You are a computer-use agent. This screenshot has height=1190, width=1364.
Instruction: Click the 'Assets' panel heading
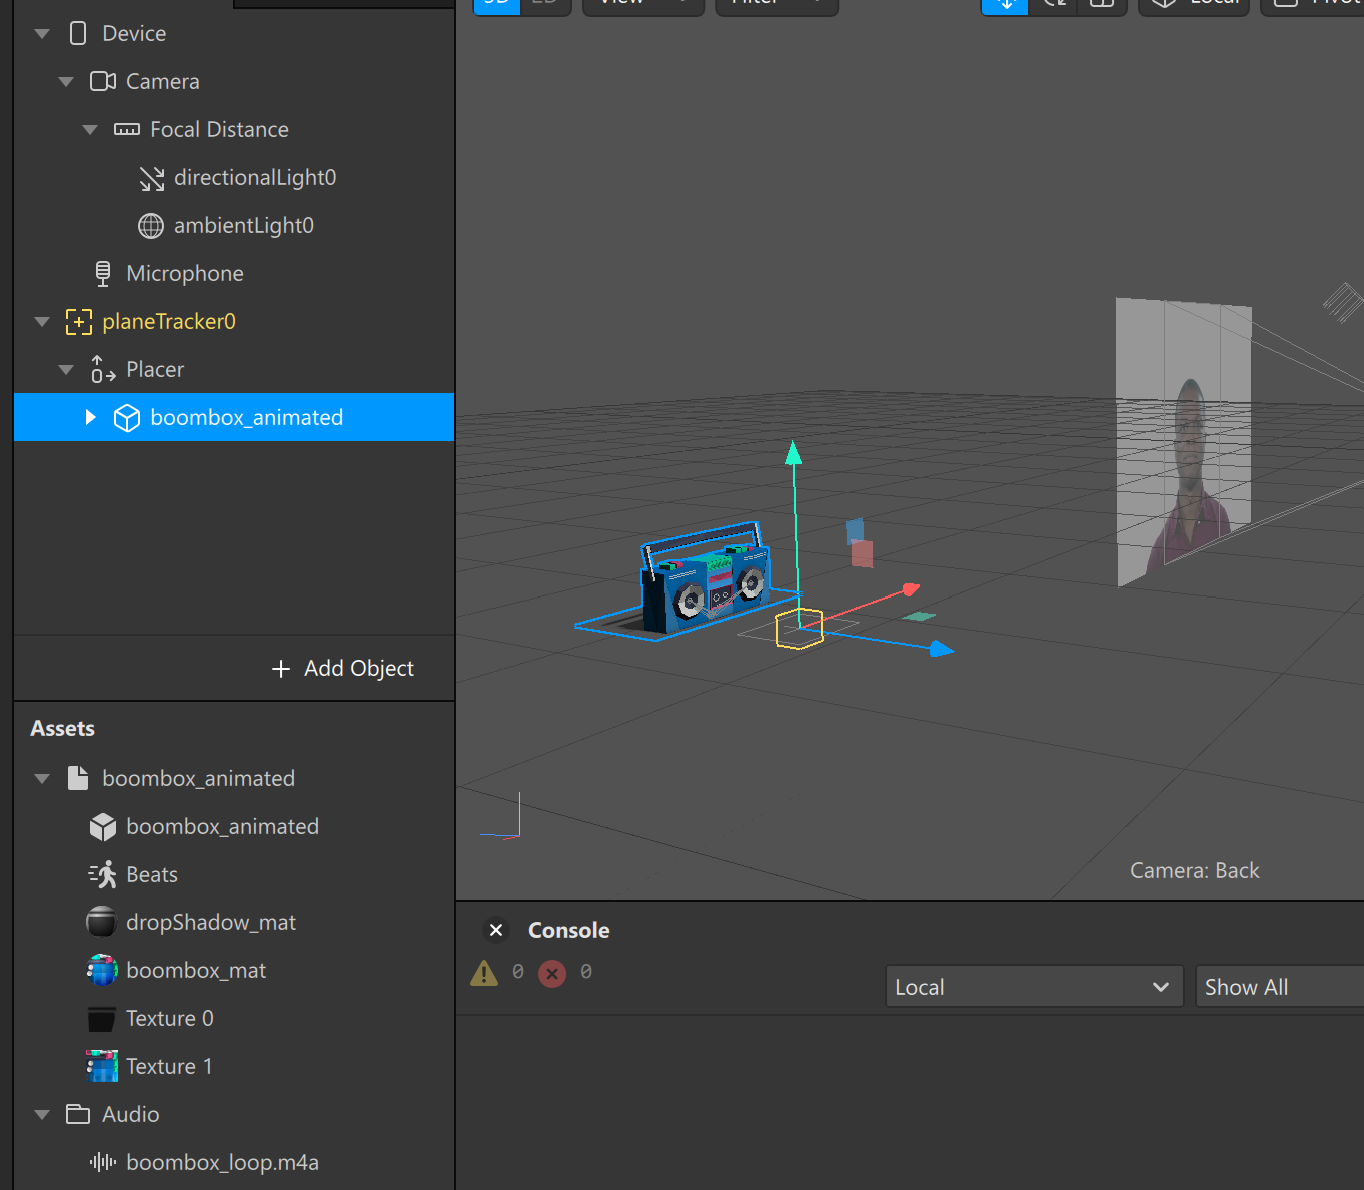click(x=63, y=729)
